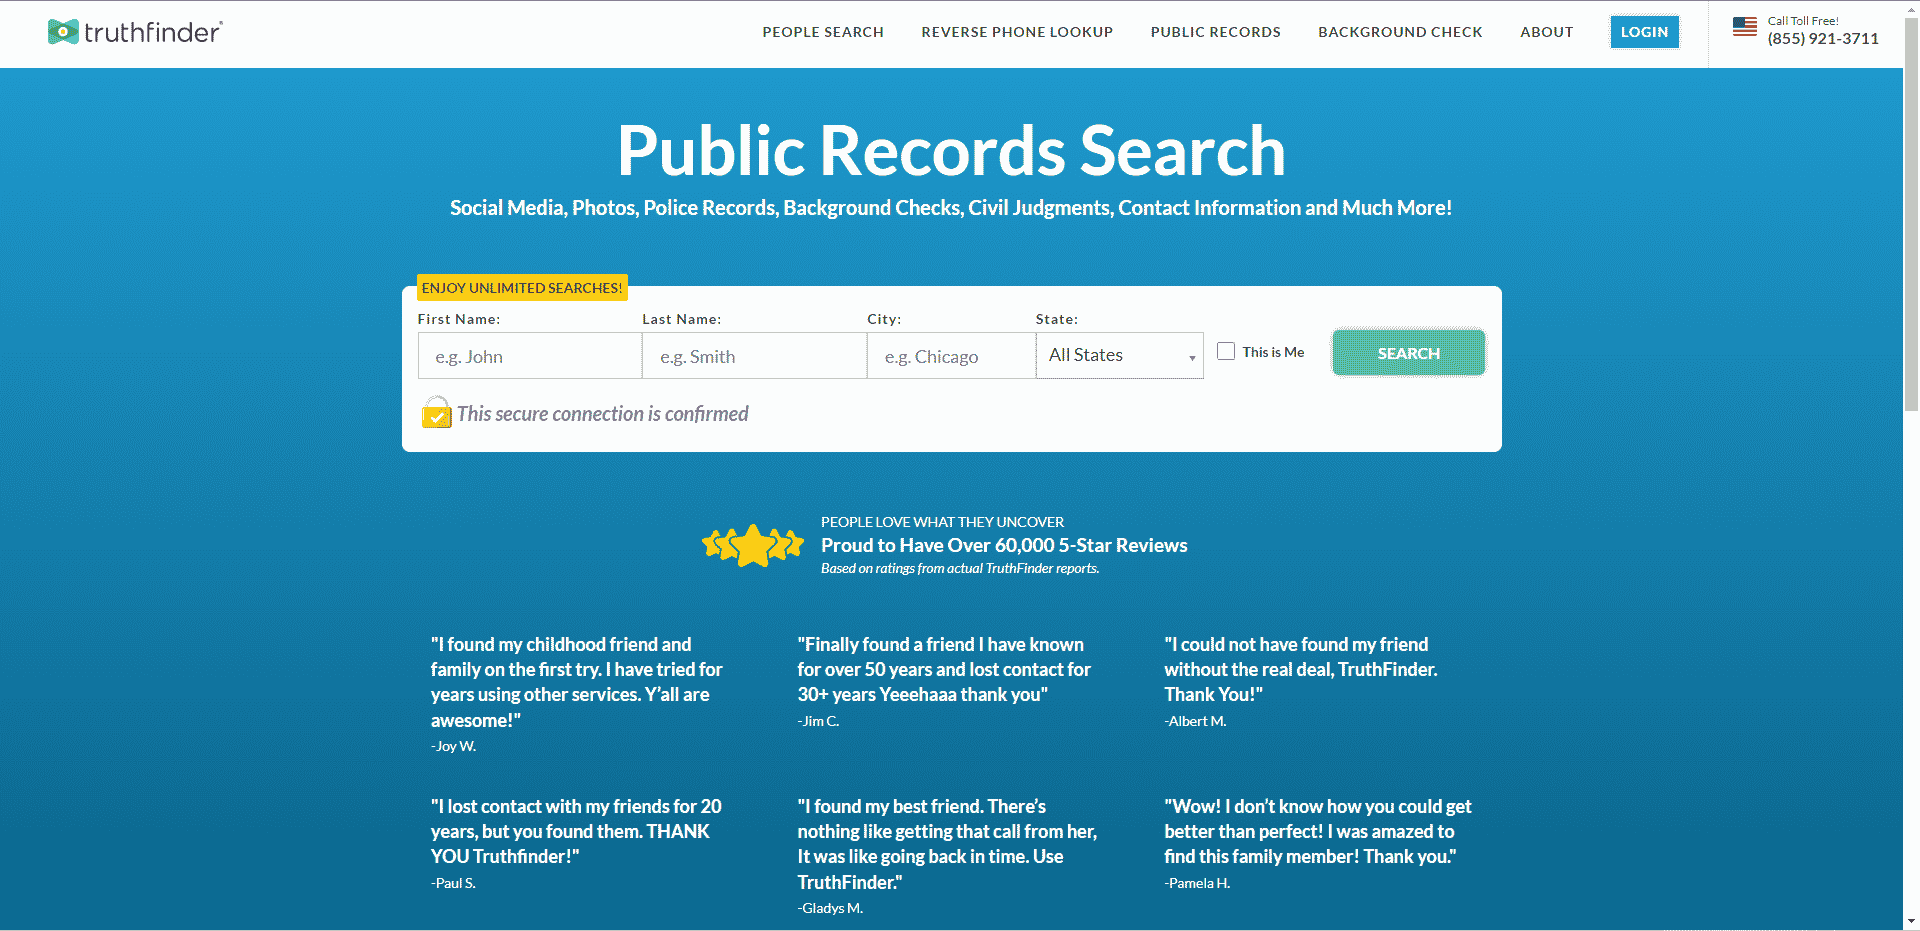Go to PUBLIC RECORDS

click(x=1216, y=32)
